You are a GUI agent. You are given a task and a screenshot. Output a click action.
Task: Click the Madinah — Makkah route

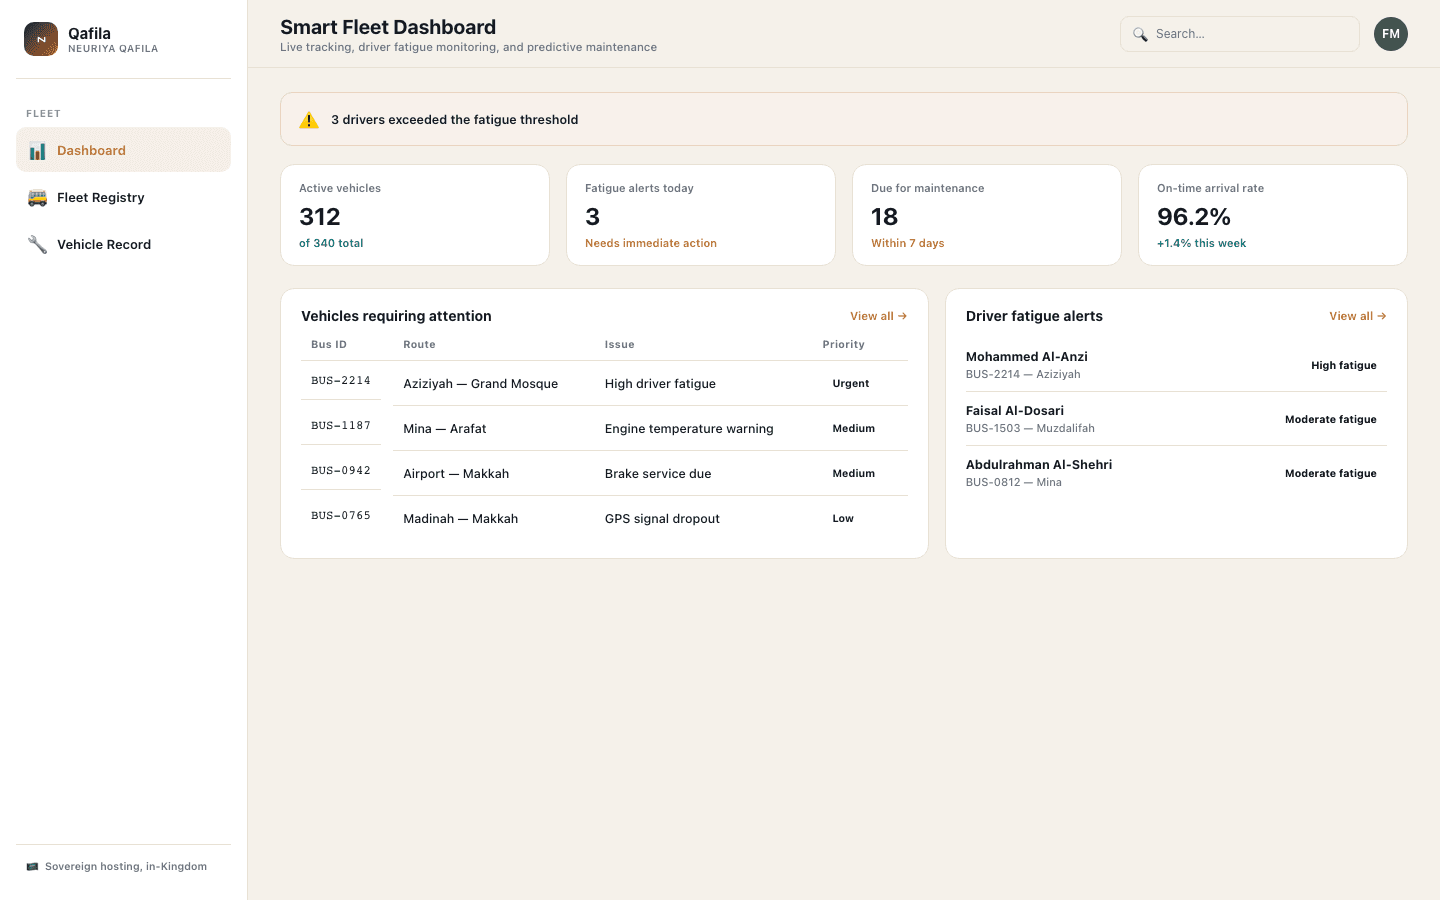pos(461,519)
